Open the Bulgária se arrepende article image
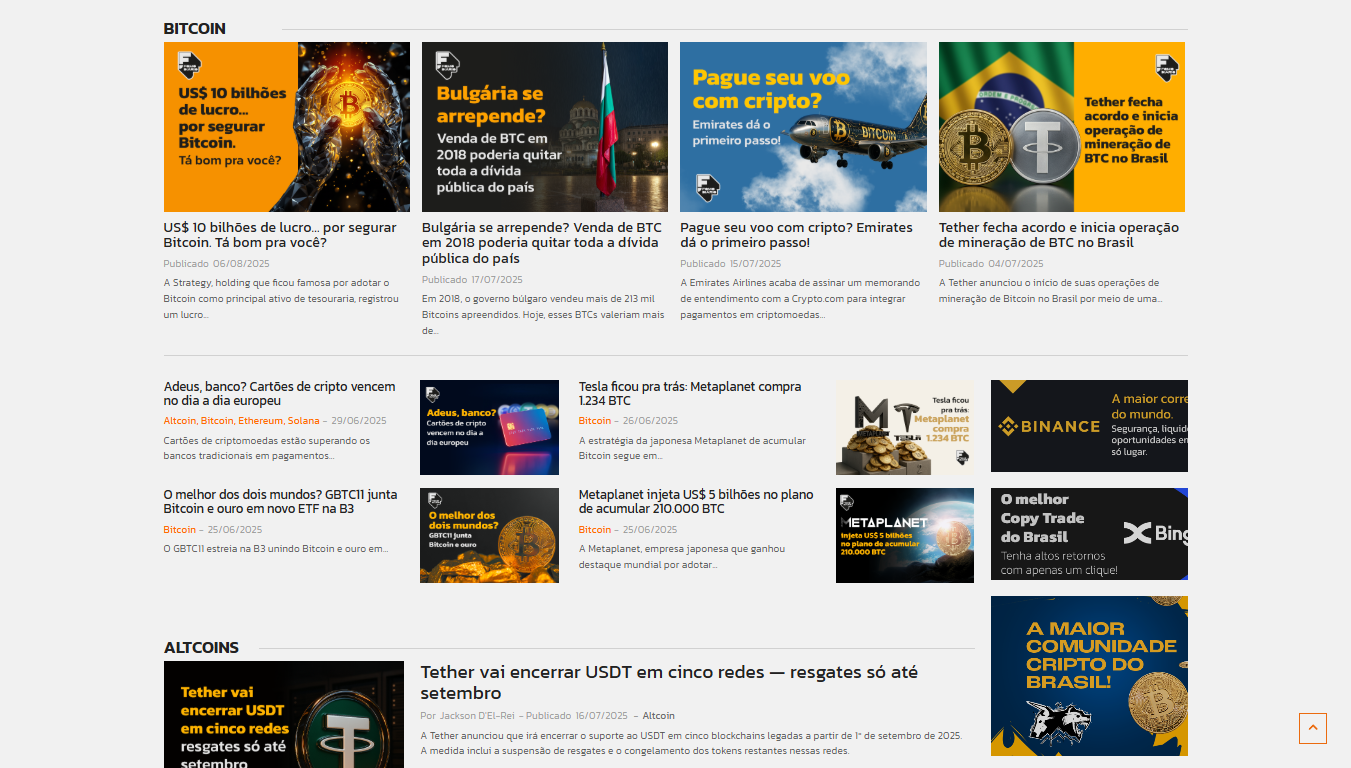Screen dimensions: 1351x768 point(544,127)
